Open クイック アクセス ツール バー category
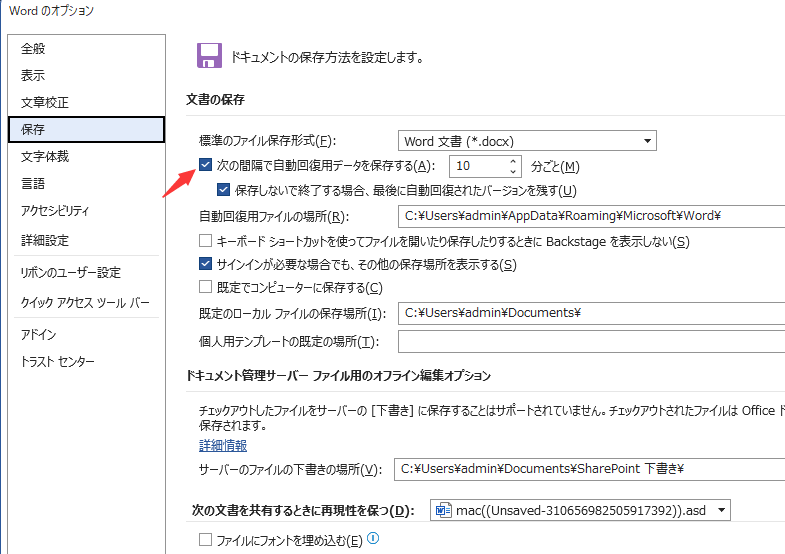785x554 pixels. (x=87, y=303)
